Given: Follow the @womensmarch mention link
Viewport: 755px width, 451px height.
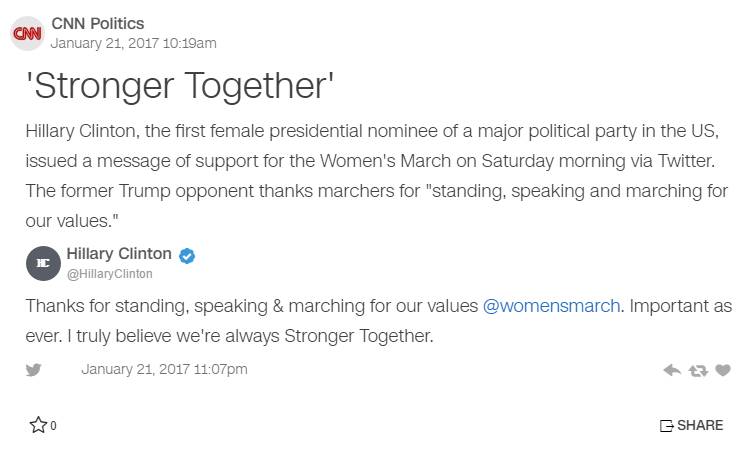Looking at the screenshot, I should point(551,305).
